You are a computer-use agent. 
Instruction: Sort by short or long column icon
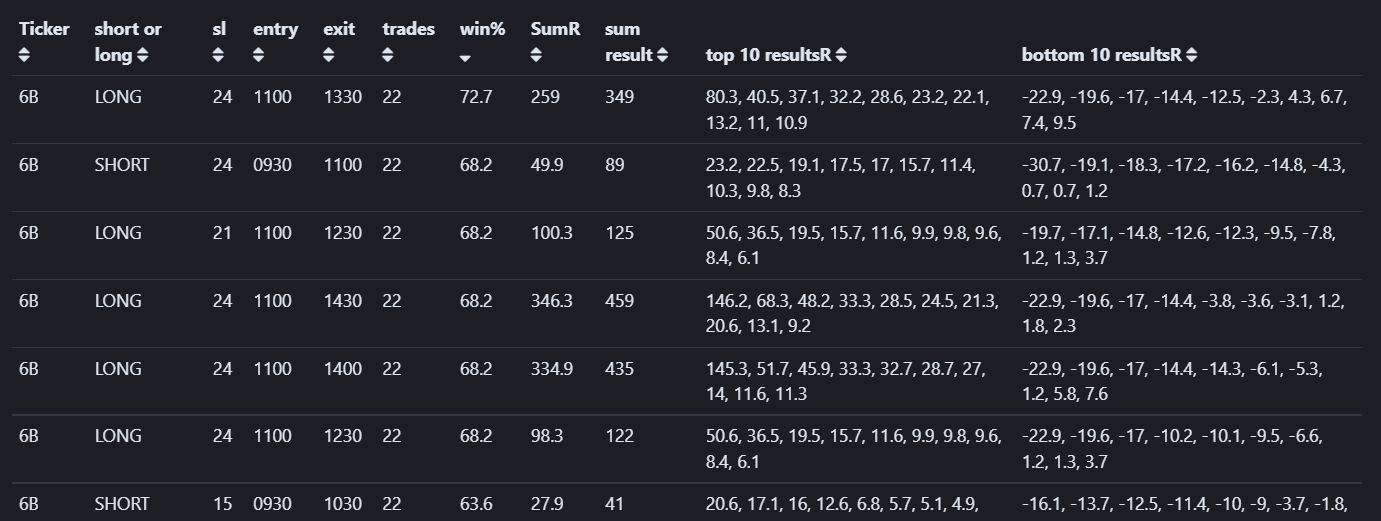pyautogui.click(x=143, y=55)
